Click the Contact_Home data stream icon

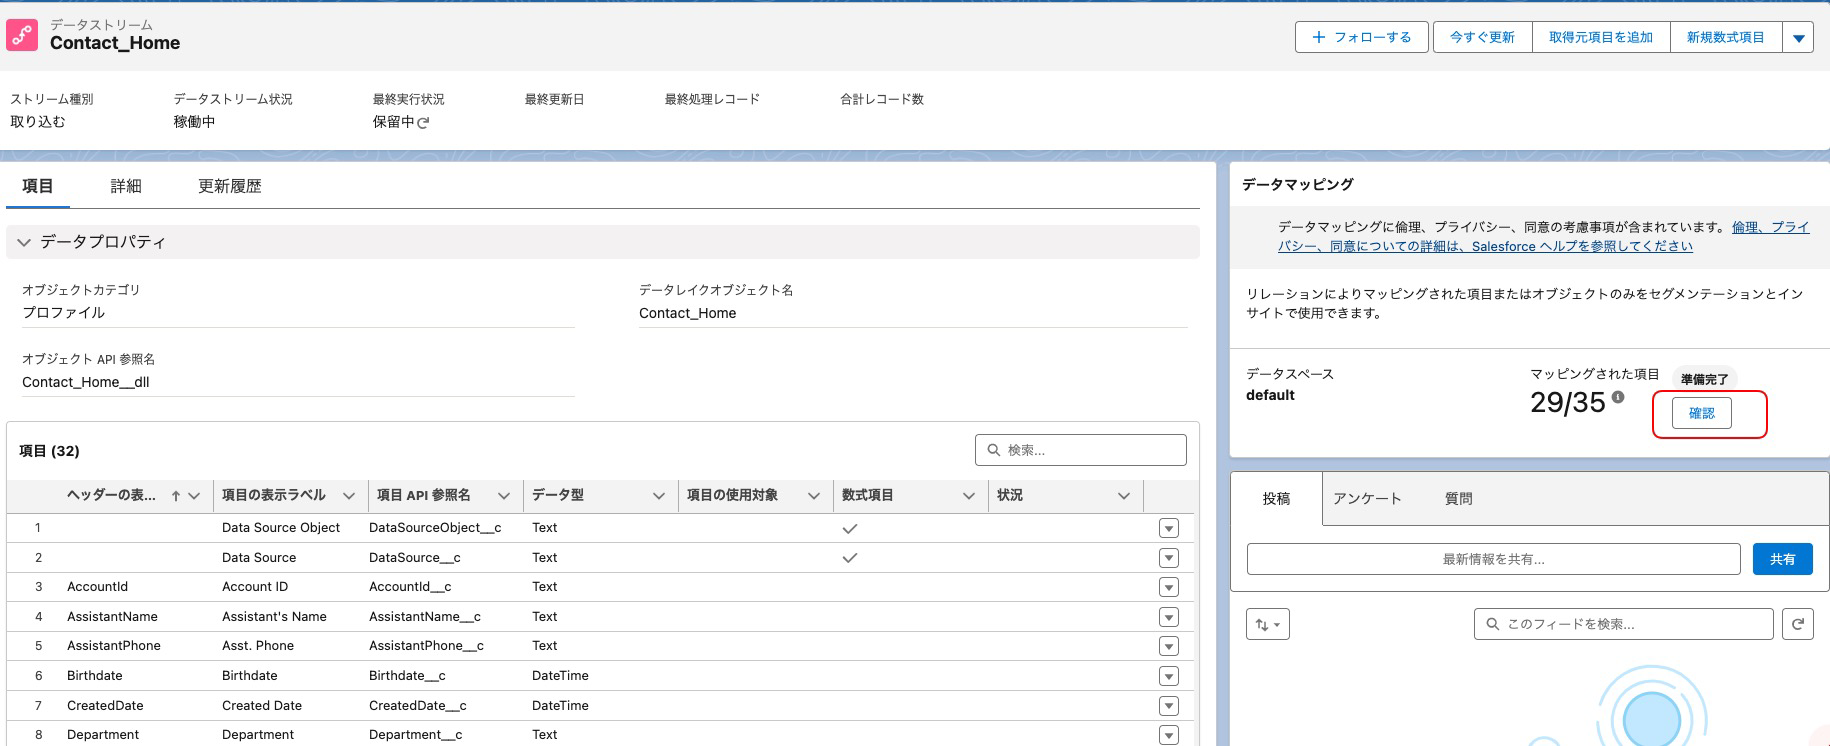(x=22, y=35)
